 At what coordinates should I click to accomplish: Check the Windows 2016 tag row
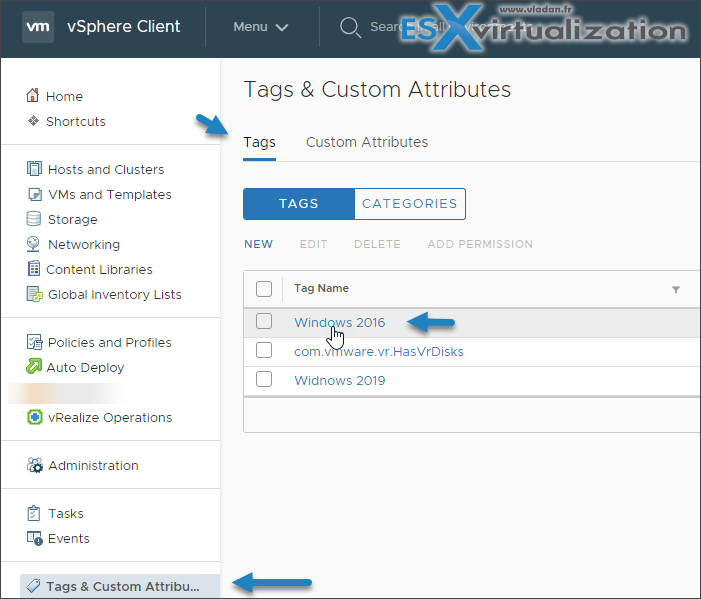tap(264, 321)
